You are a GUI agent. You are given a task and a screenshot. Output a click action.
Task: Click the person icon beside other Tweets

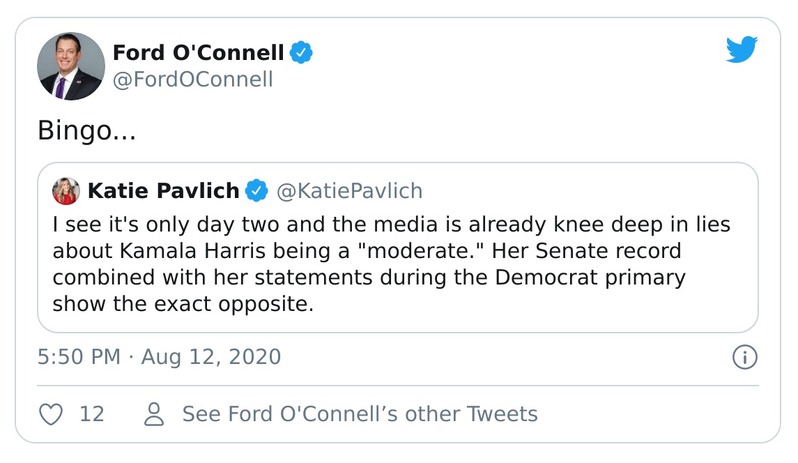coord(154,413)
